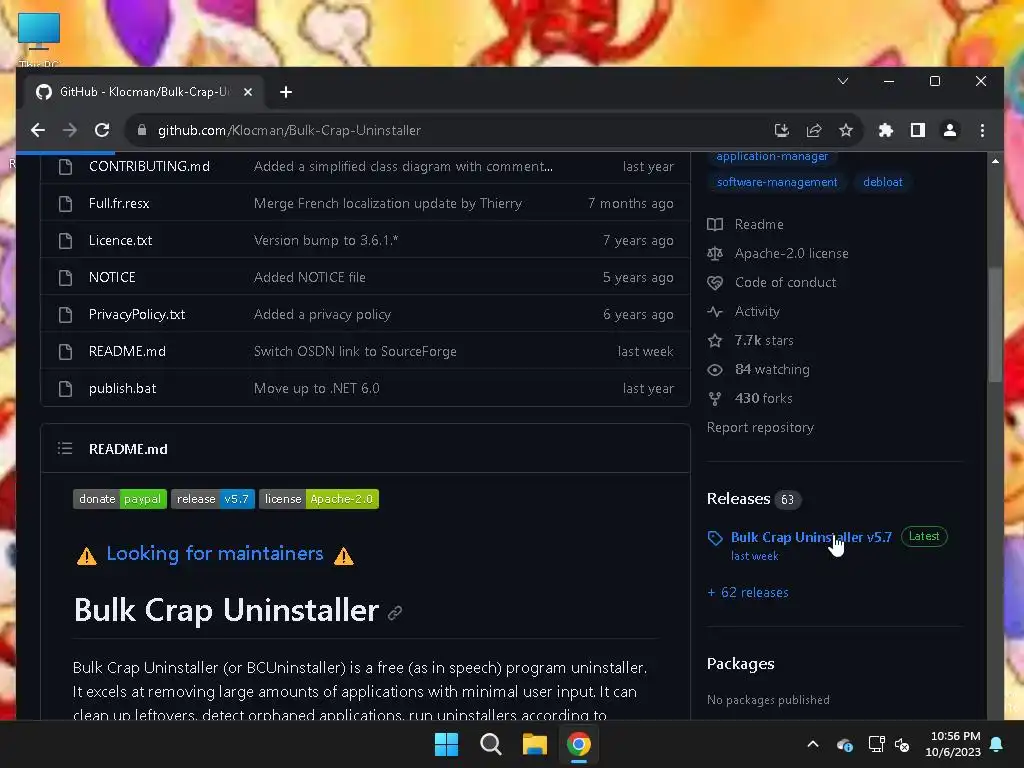Open README.md in the file list
1024x768 pixels.
(127, 351)
